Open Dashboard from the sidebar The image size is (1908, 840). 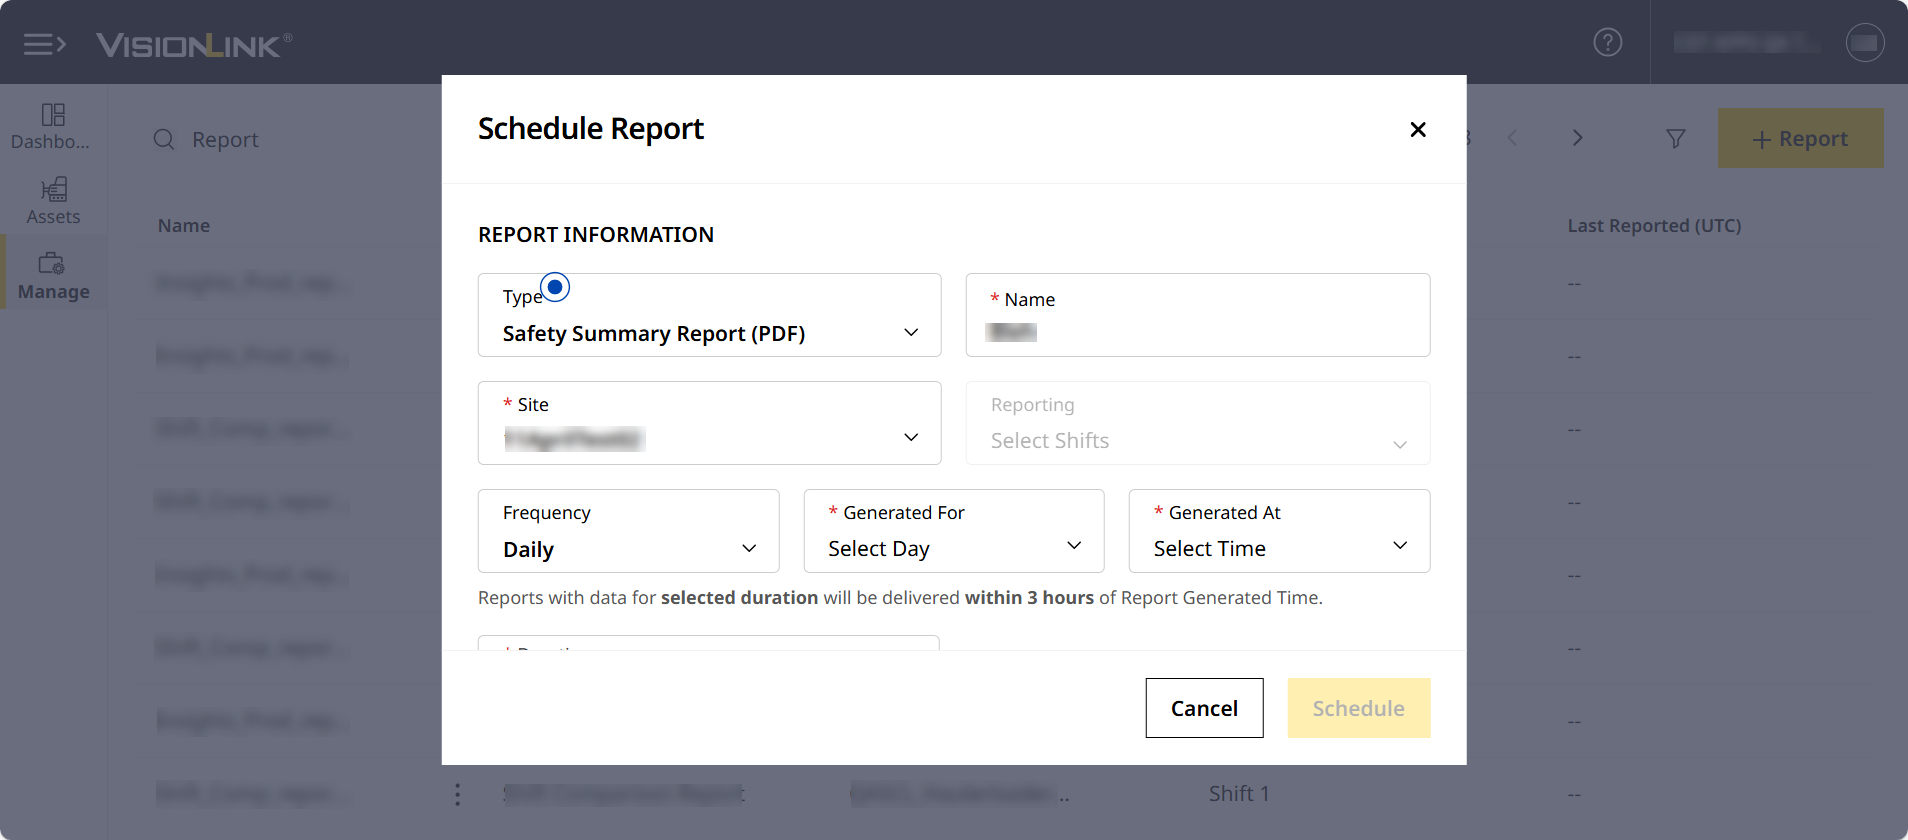52,126
